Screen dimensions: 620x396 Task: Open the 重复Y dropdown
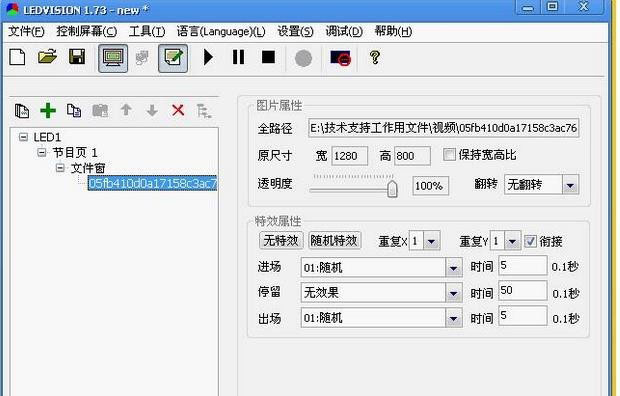point(512,241)
